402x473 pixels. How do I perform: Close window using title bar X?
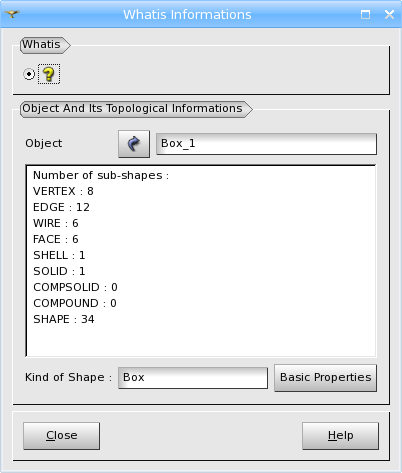pyautogui.click(x=389, y=14)
